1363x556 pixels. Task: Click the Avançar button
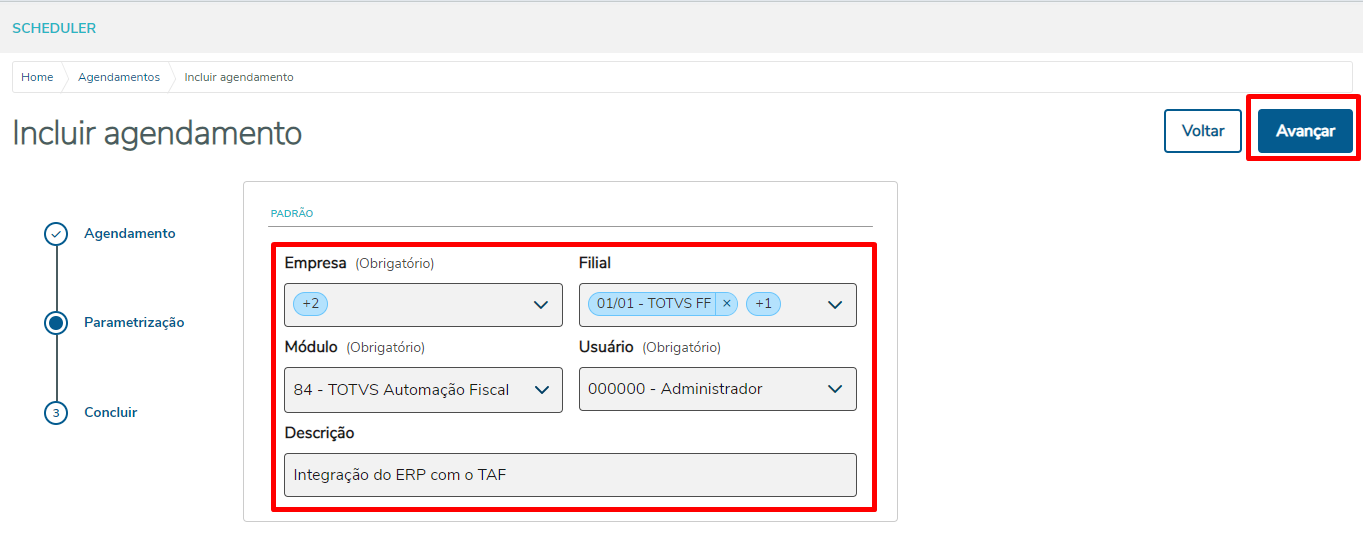(1305, 131)
